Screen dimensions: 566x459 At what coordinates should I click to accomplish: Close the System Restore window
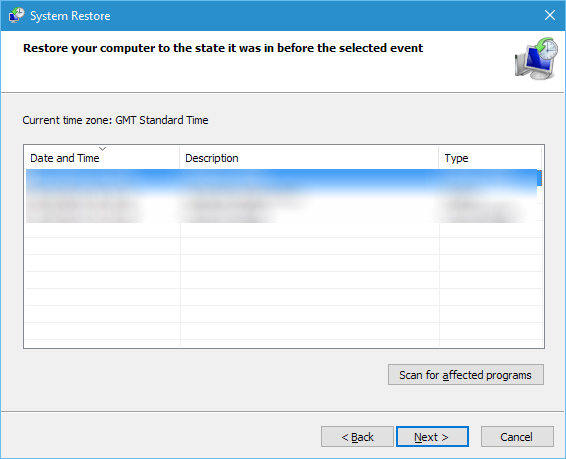tap(550, 15)
